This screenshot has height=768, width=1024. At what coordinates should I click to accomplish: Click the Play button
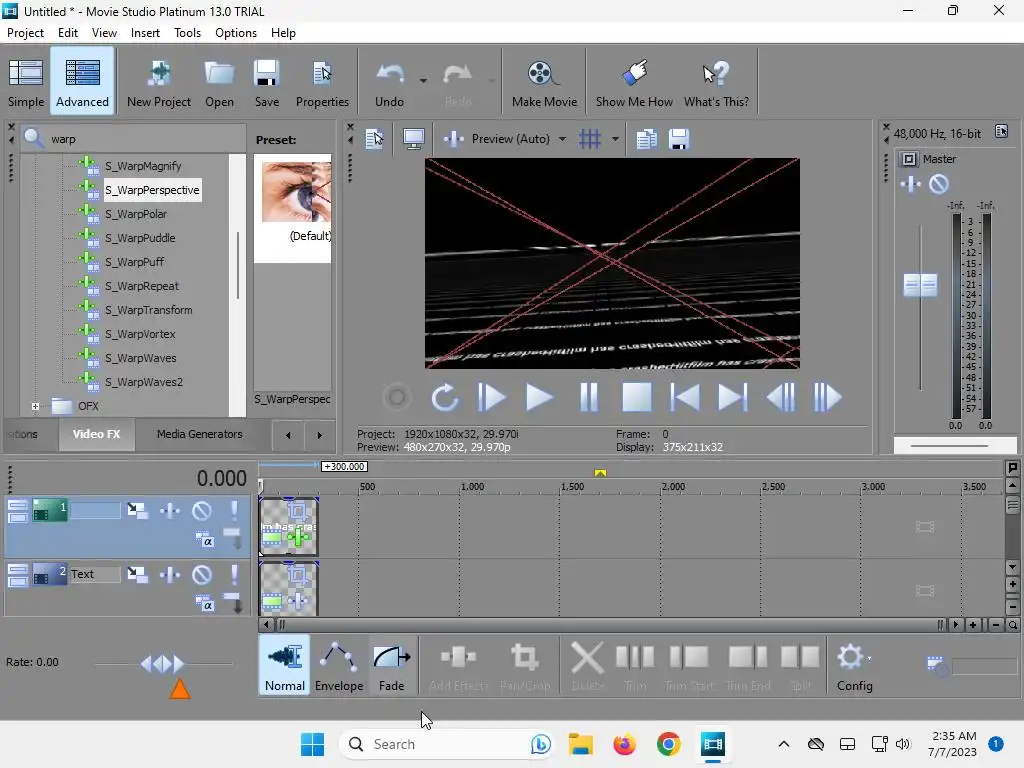(x=539, y=397)
